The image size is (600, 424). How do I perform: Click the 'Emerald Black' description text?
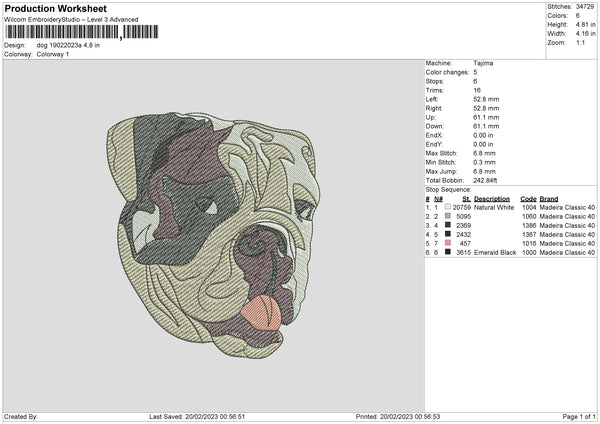tap(495, 253)
